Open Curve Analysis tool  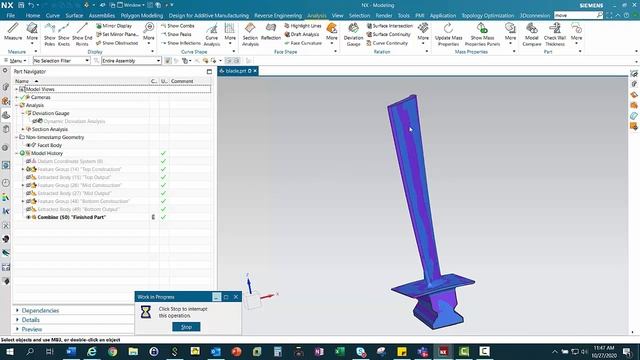(x=212, y=34)
